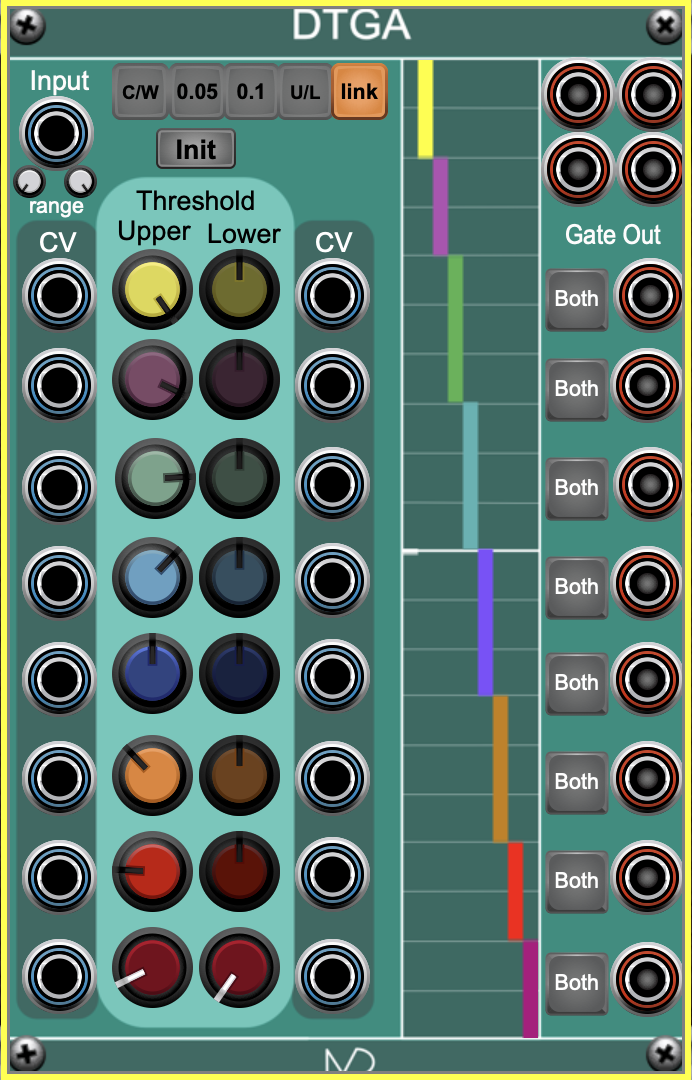Image resolution: width=692 pixels, height=1080 pixels.
Task: Click the first Both gate mode button
Action: [577, 299]
